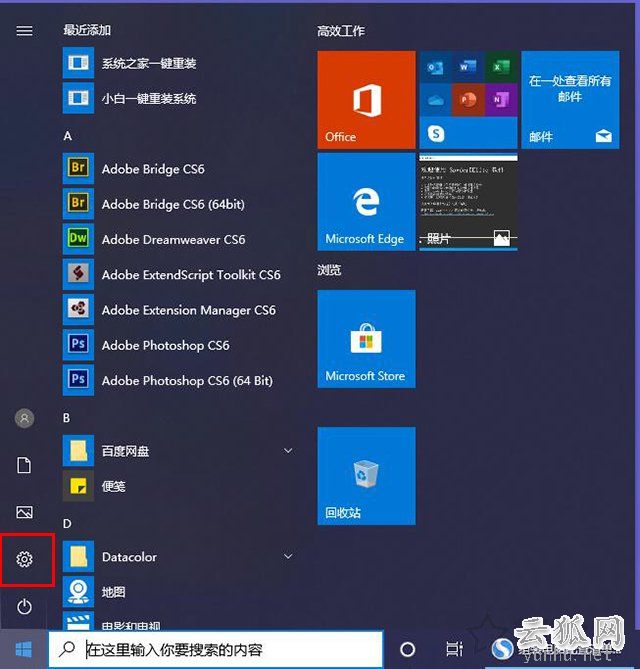This screenshot has width=640, height=669.
Task: Launch Adobe Photoshop CS6 icon
Action: pyautogui.click(x=78, y=345)
